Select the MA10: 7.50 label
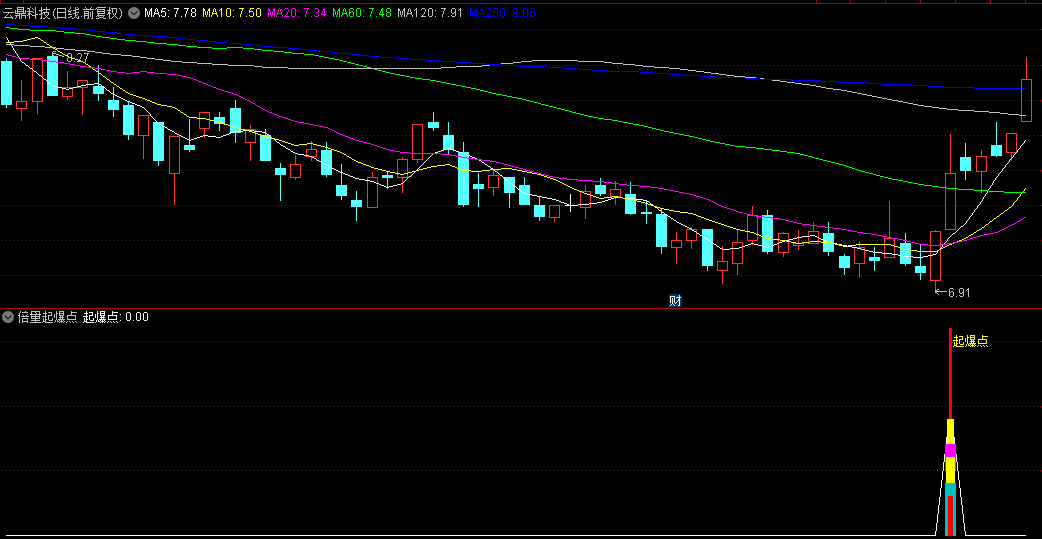This screenshot has height=539, width=1042. click(231, 13)
